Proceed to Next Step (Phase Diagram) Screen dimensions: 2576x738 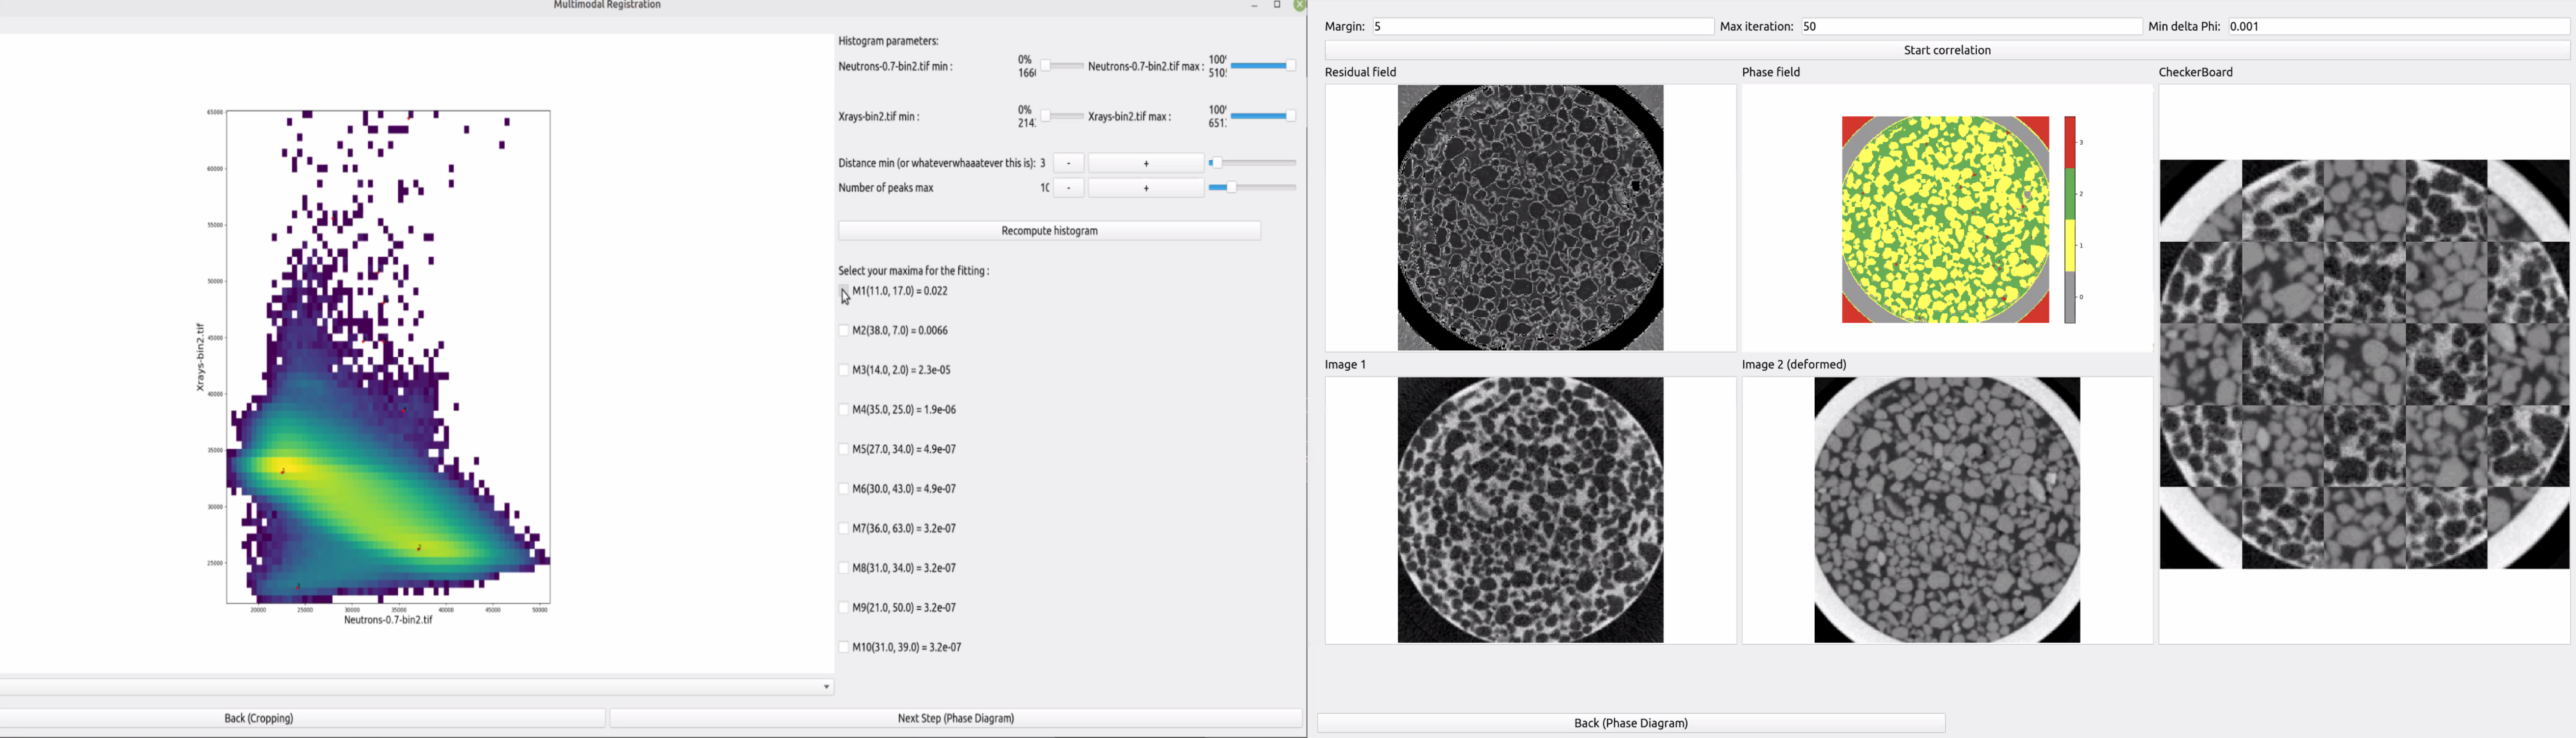click(956, 718)
